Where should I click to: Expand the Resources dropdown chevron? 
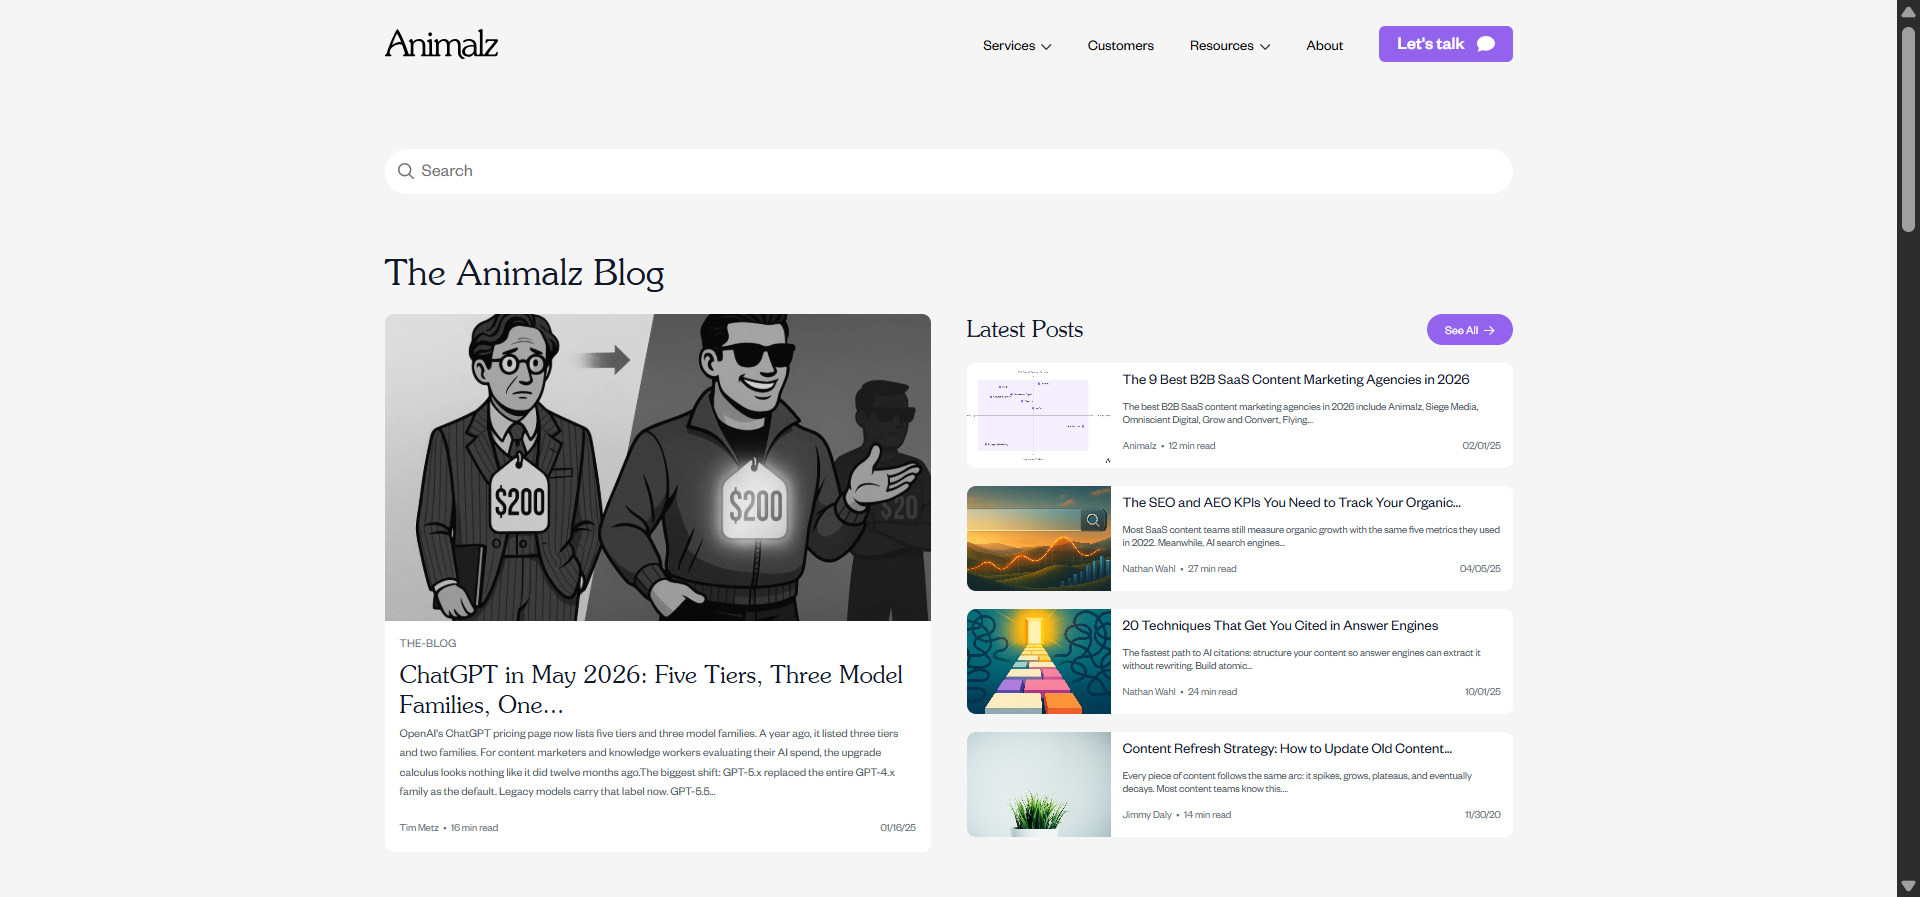click(1265, 47)
